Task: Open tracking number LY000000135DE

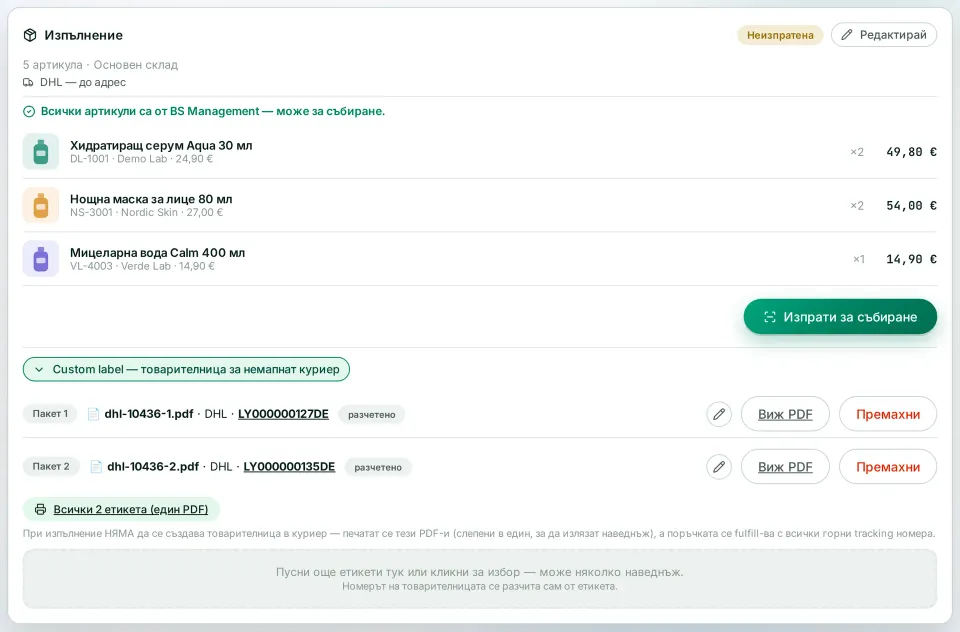Action: tap(290, 467)
